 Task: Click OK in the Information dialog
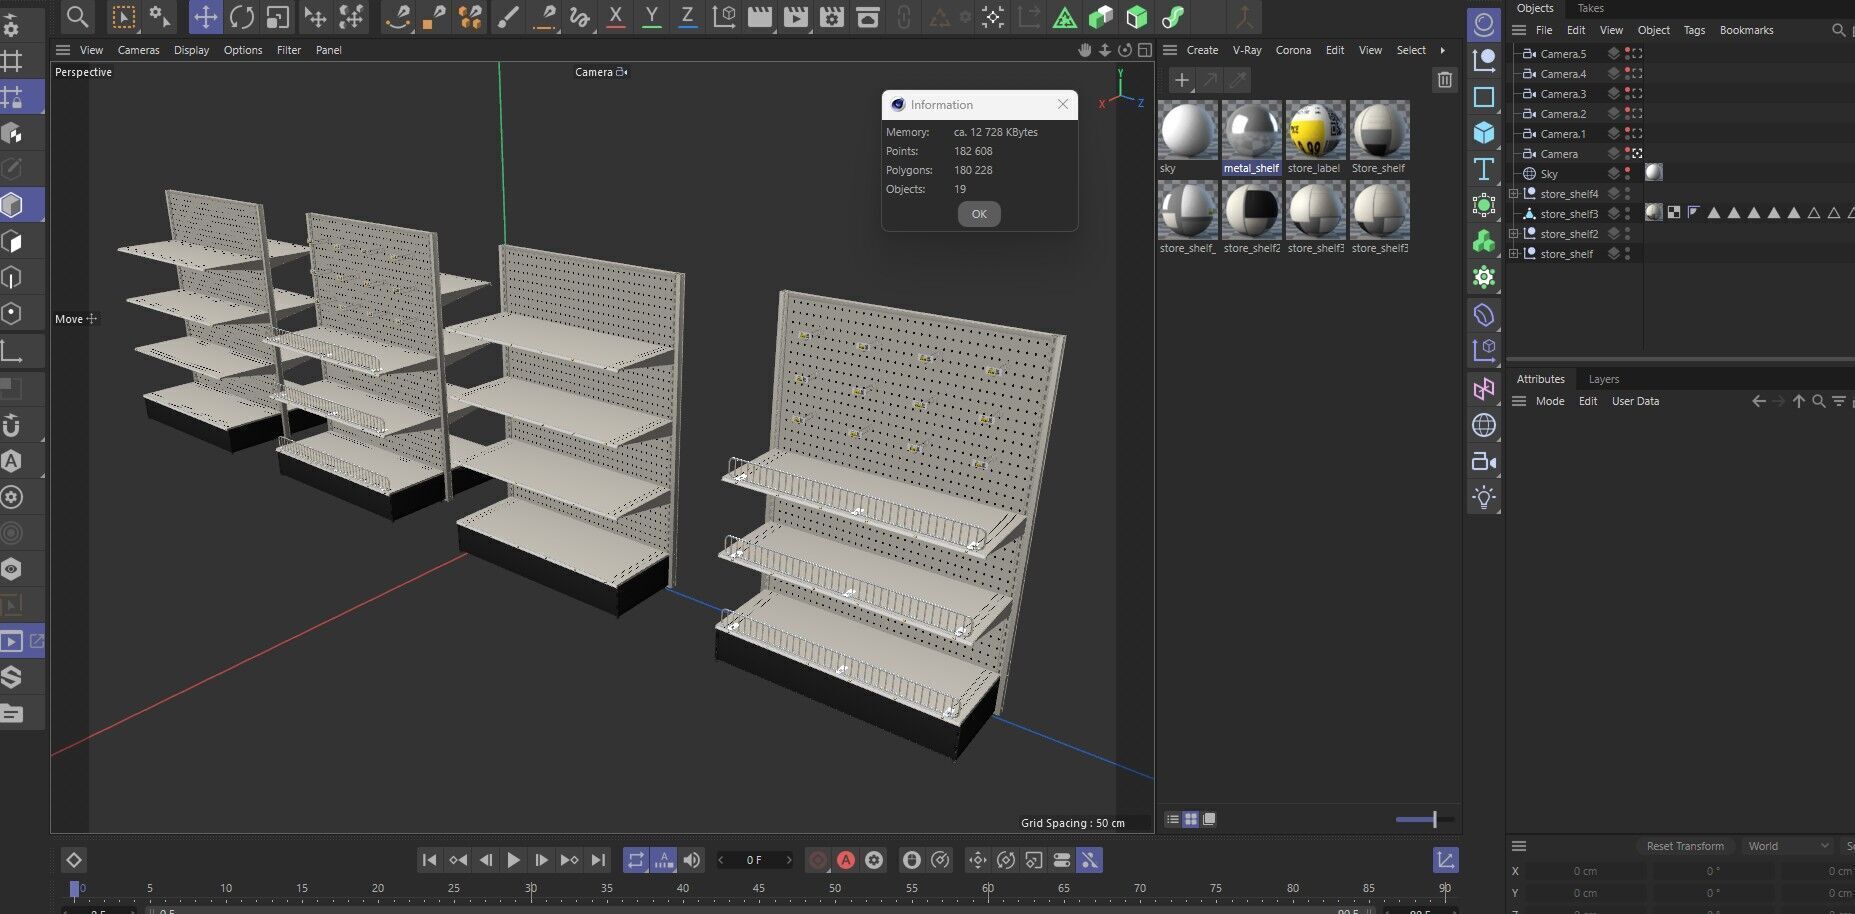click(x=979, y=214)
